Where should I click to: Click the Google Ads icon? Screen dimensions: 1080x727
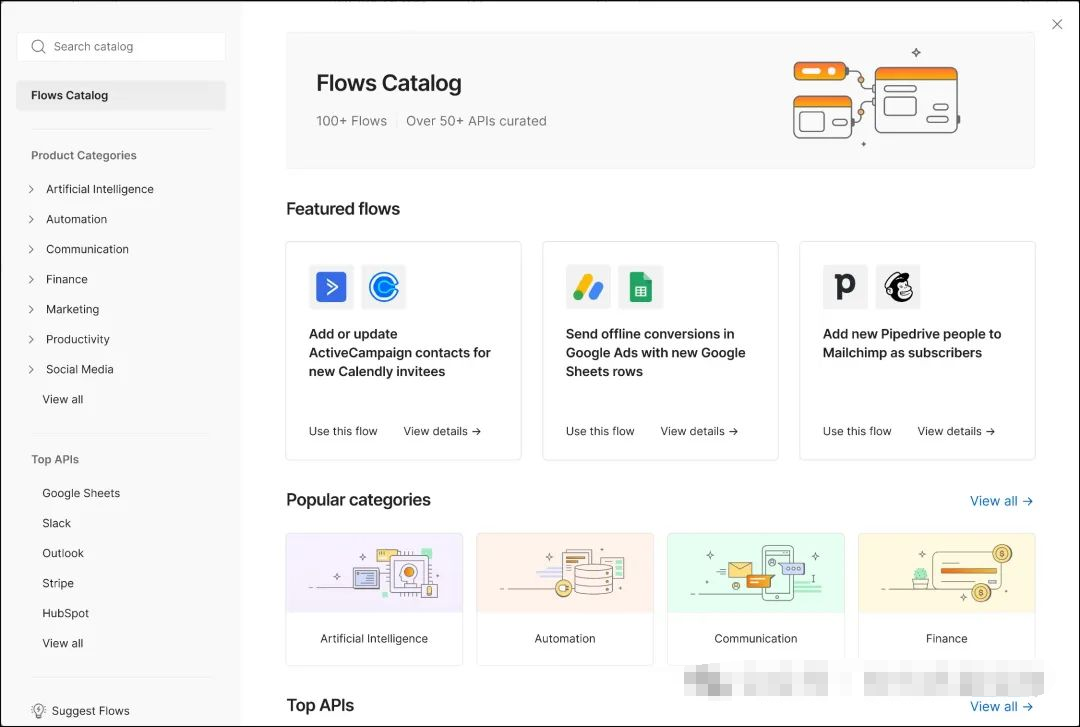pos(588,287)
